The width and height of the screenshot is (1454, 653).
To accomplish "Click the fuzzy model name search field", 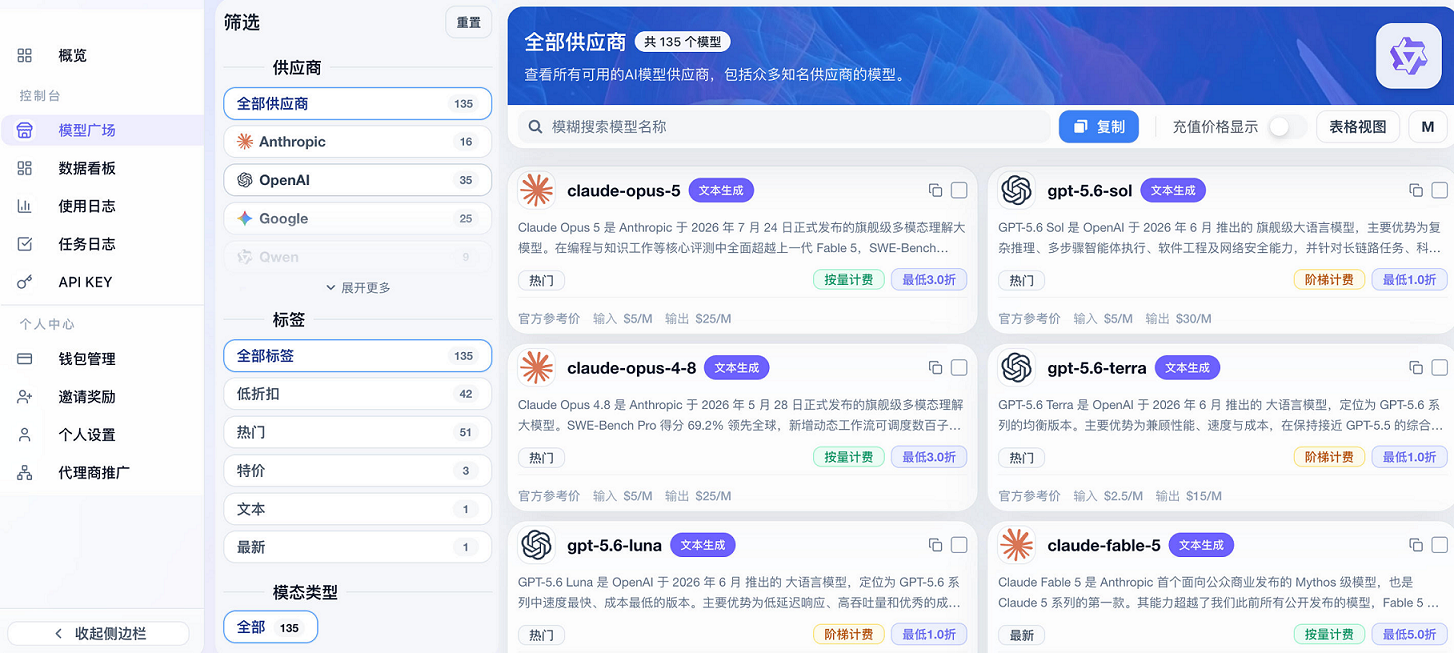I will [783, 127].
